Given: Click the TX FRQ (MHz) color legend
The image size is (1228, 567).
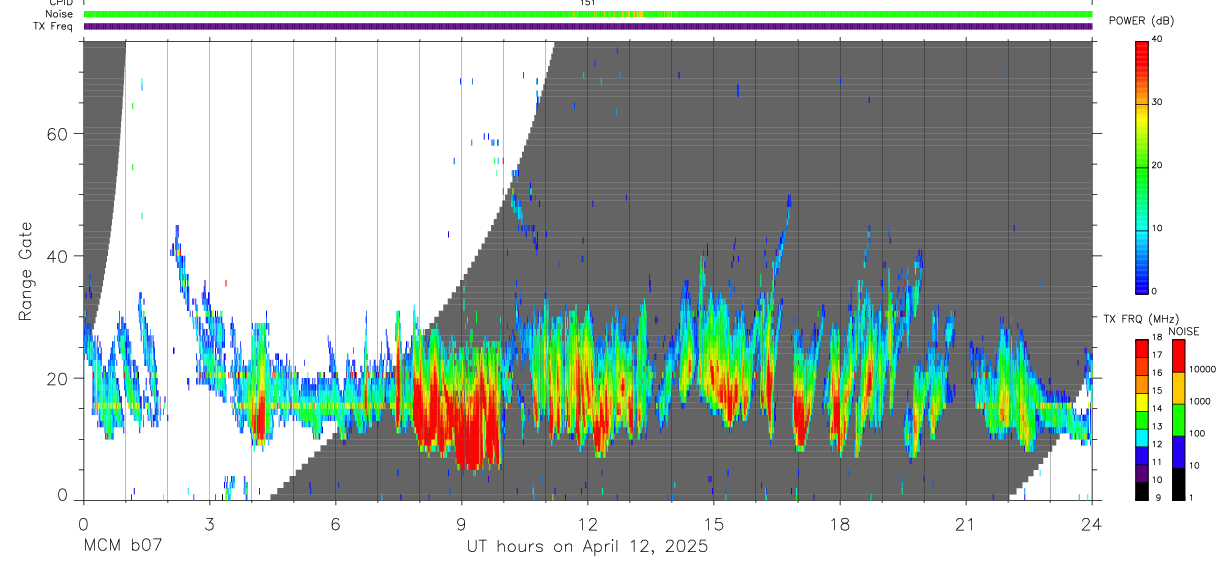Looking at the screenshot, I should click(1142, 419).
